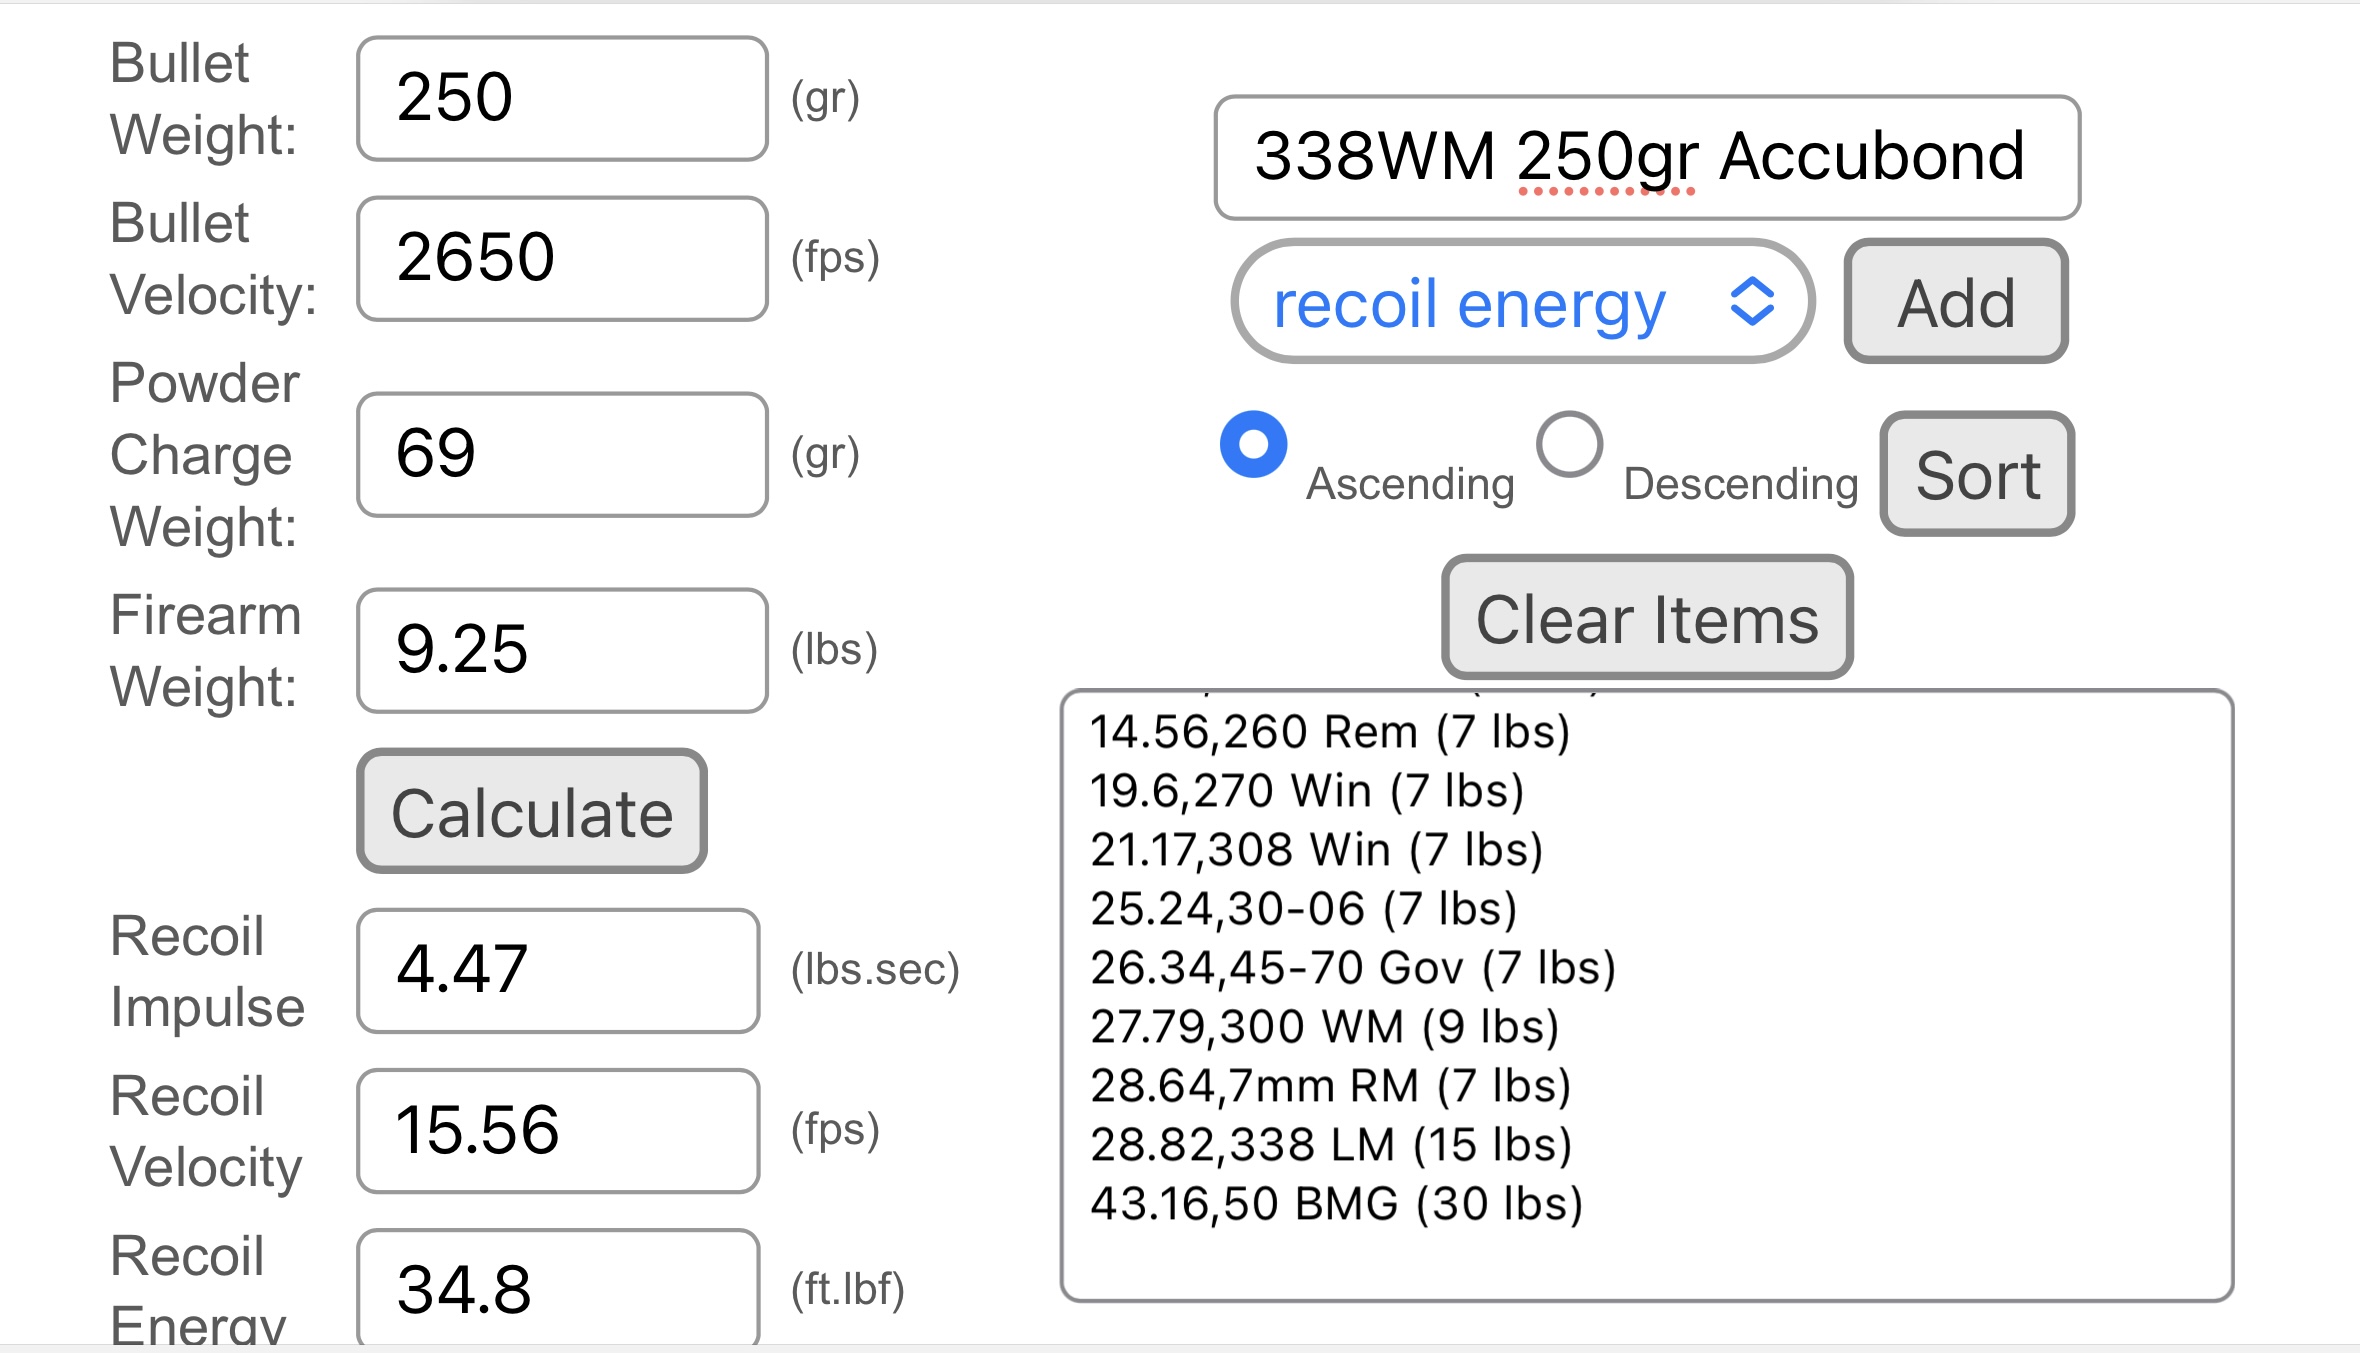Click the 'Firearm Weight:' label
This screenshot has height=1353, width=2360.
click(205, 651)
